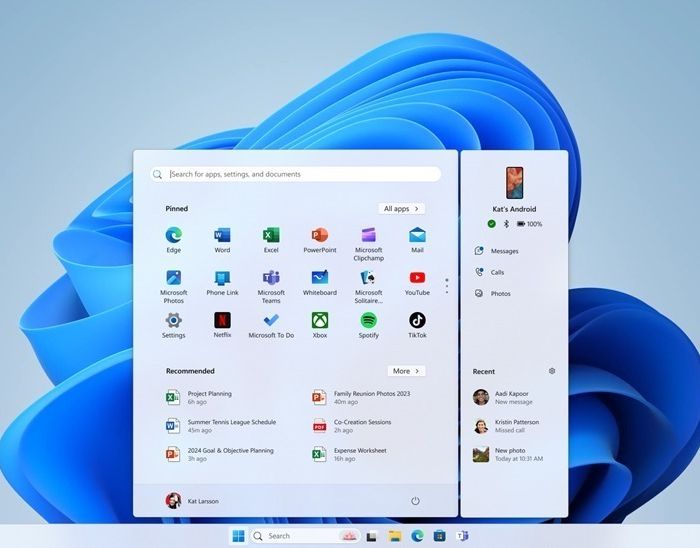
Task: Open Spotify
Action: (x=368, y=325)
